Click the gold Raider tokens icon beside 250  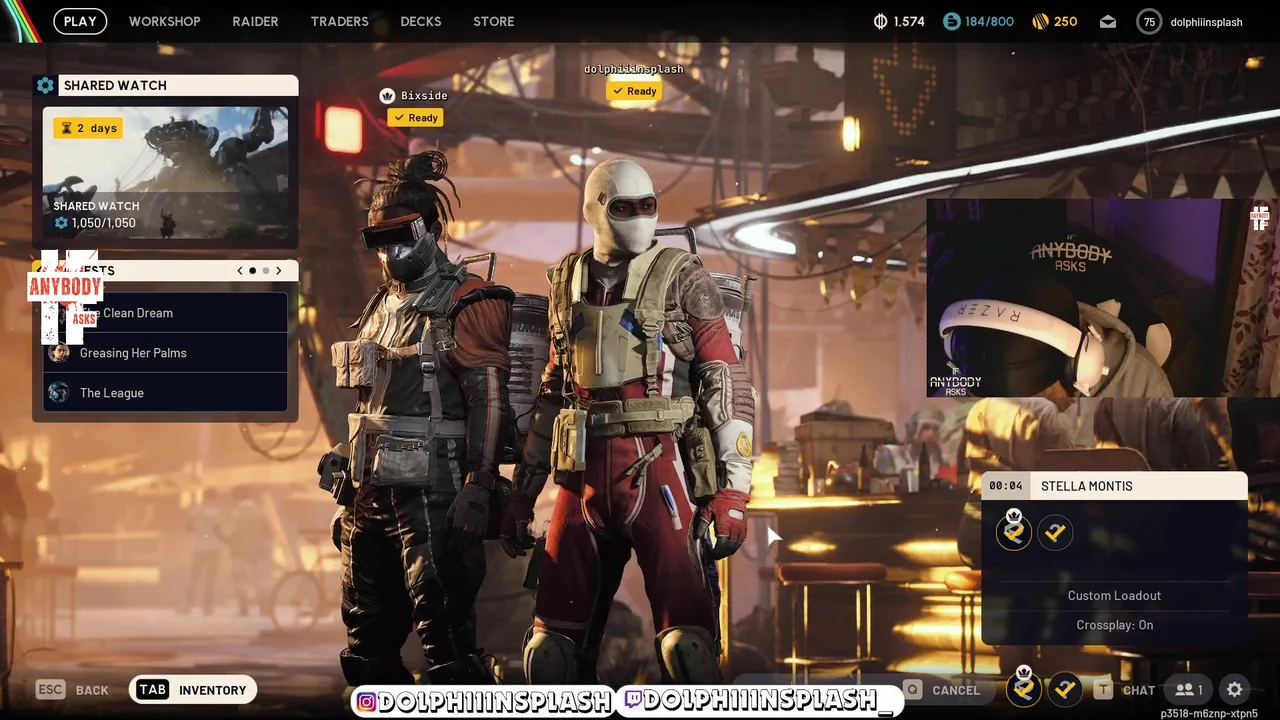(1039, 21)
